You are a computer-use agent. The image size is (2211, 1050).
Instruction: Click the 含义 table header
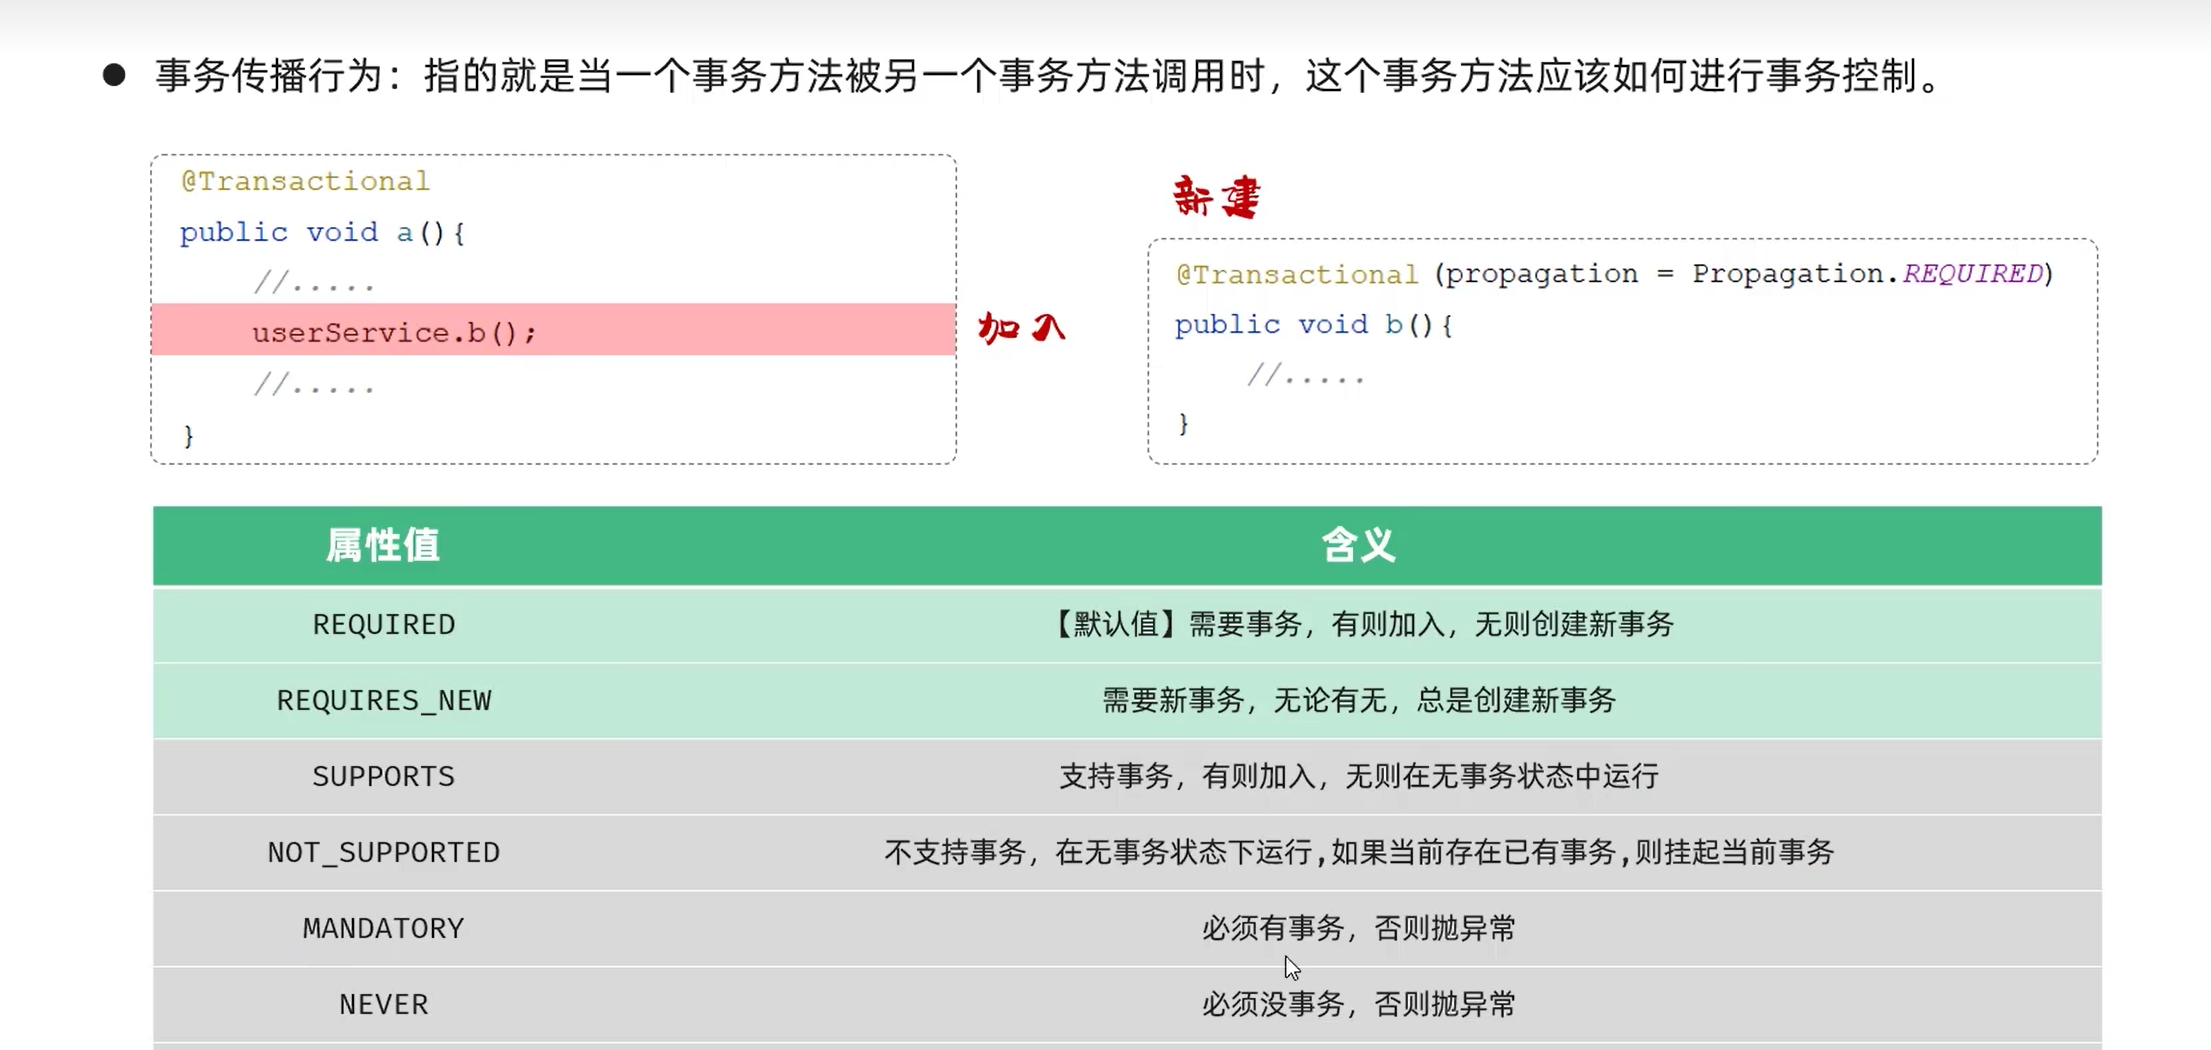pyautogui.click(x=1358, y=546)
